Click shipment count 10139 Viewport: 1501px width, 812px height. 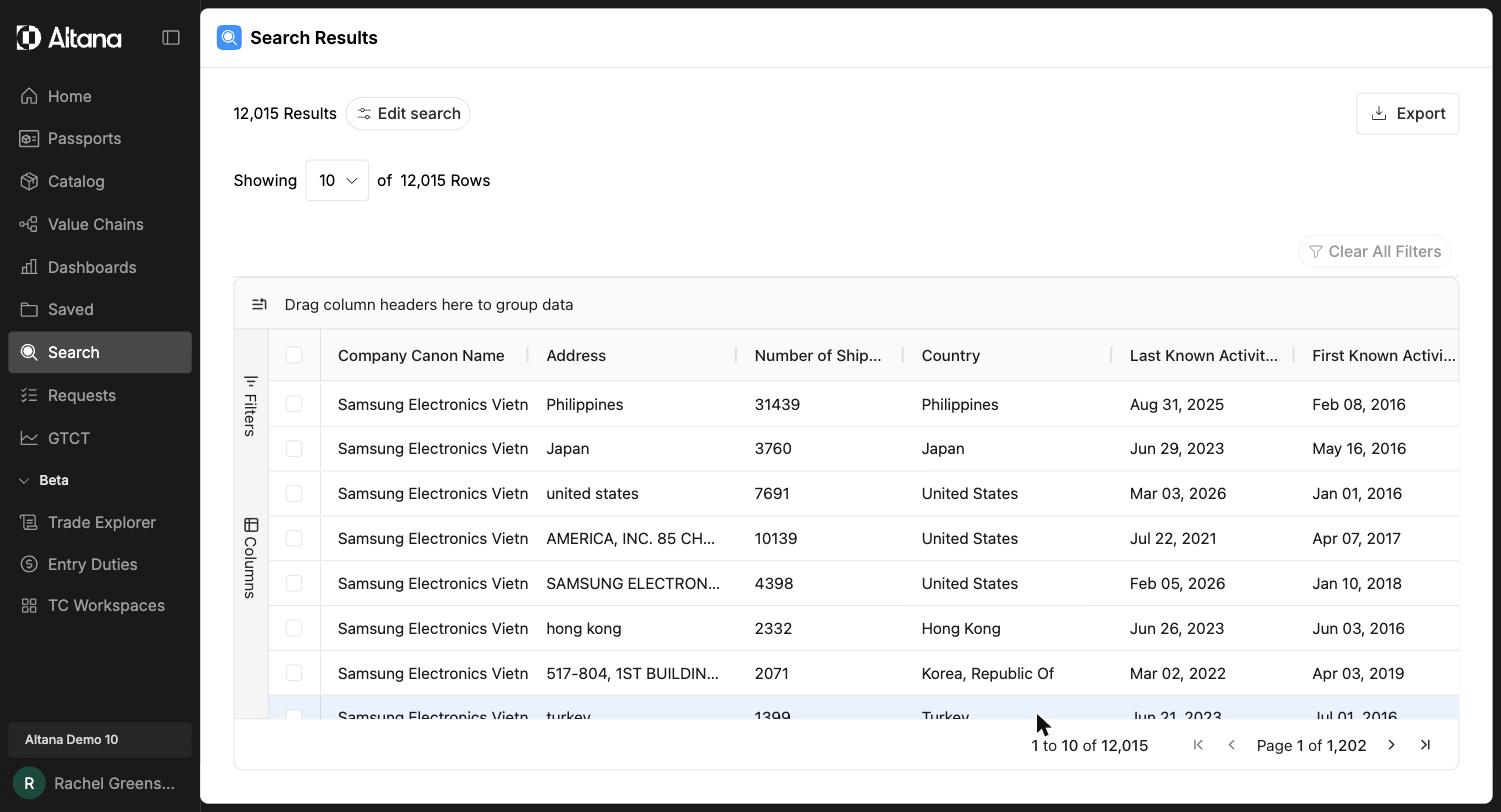click(x=776, y=538)
